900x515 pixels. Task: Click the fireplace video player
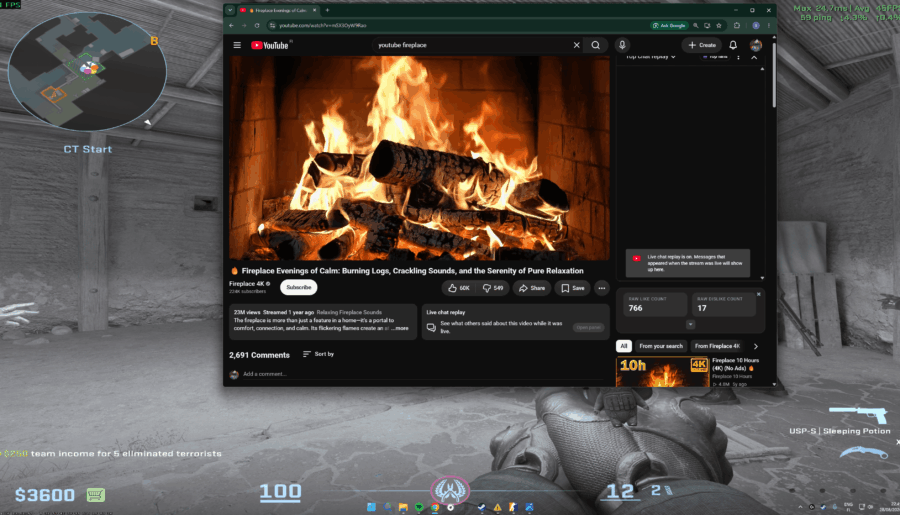coord(419,158)
